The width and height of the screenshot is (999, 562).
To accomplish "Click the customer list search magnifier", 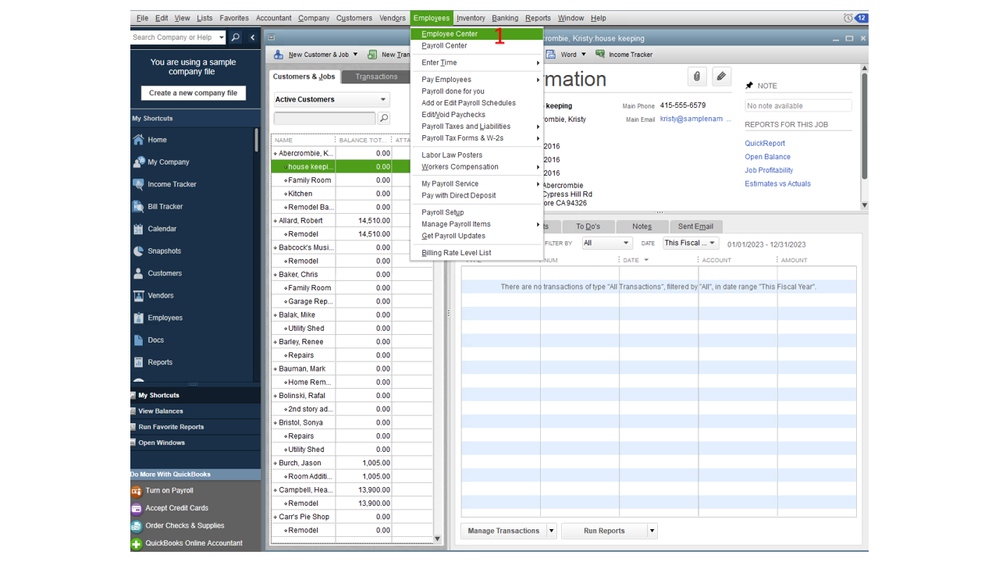I will click(384, 118).
